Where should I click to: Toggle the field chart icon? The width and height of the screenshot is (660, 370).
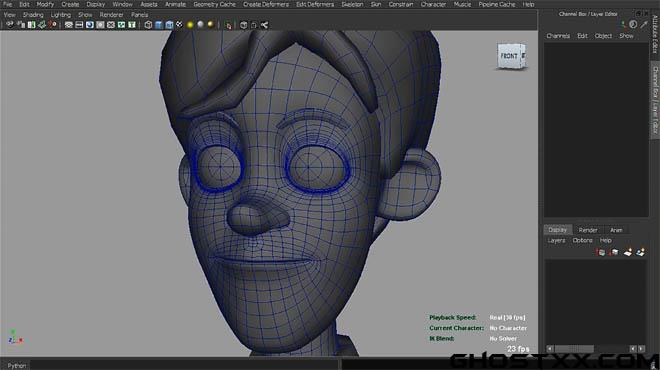[111, 25]
